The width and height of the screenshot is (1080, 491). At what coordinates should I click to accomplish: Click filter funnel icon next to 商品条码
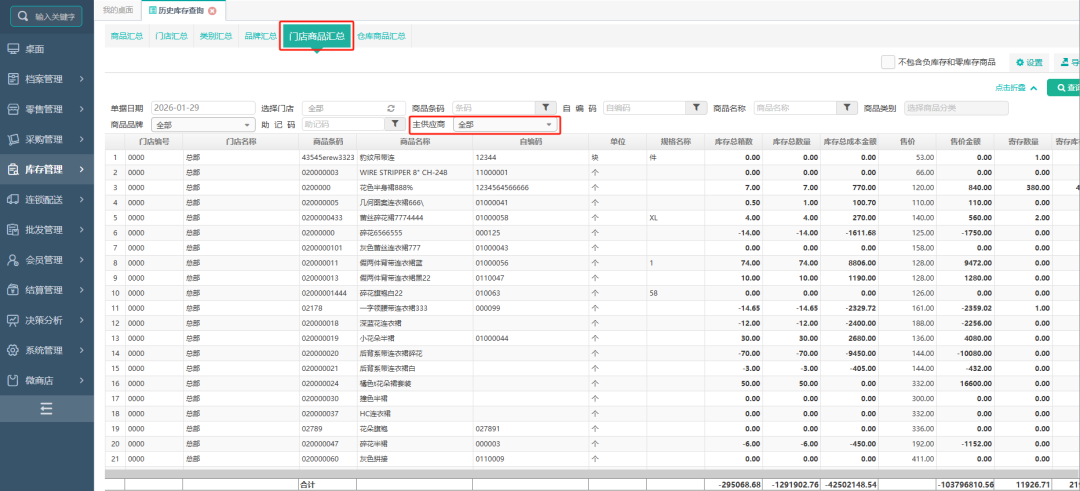(x=546, y=108)
